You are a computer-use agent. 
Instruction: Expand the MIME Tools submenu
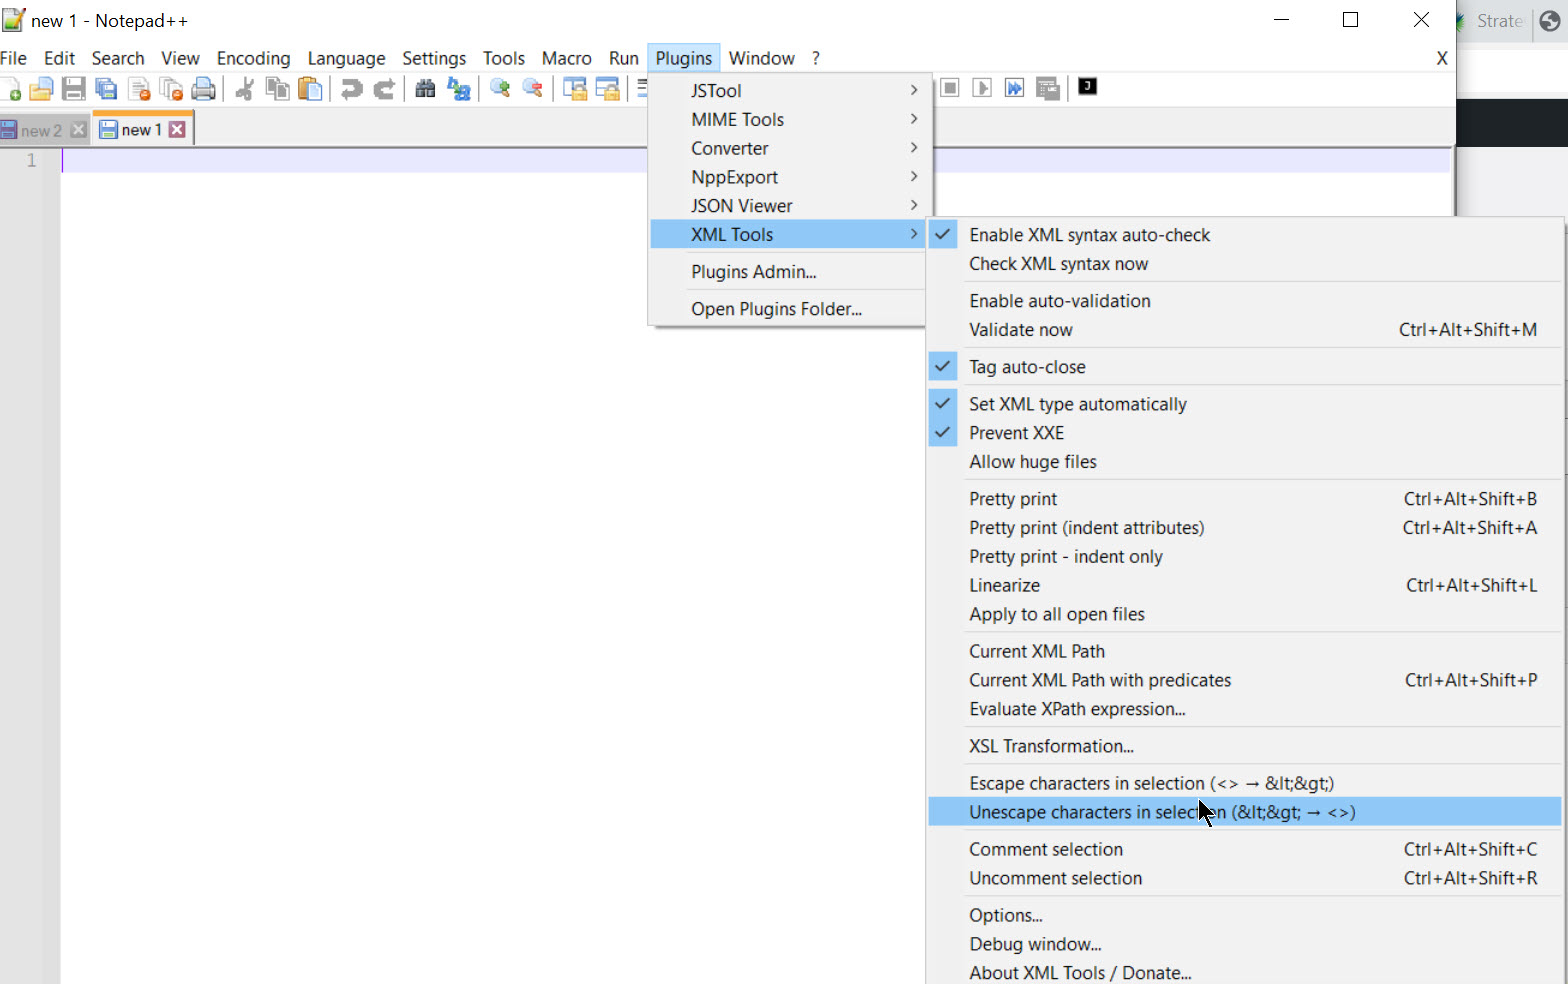click(787, 120)
